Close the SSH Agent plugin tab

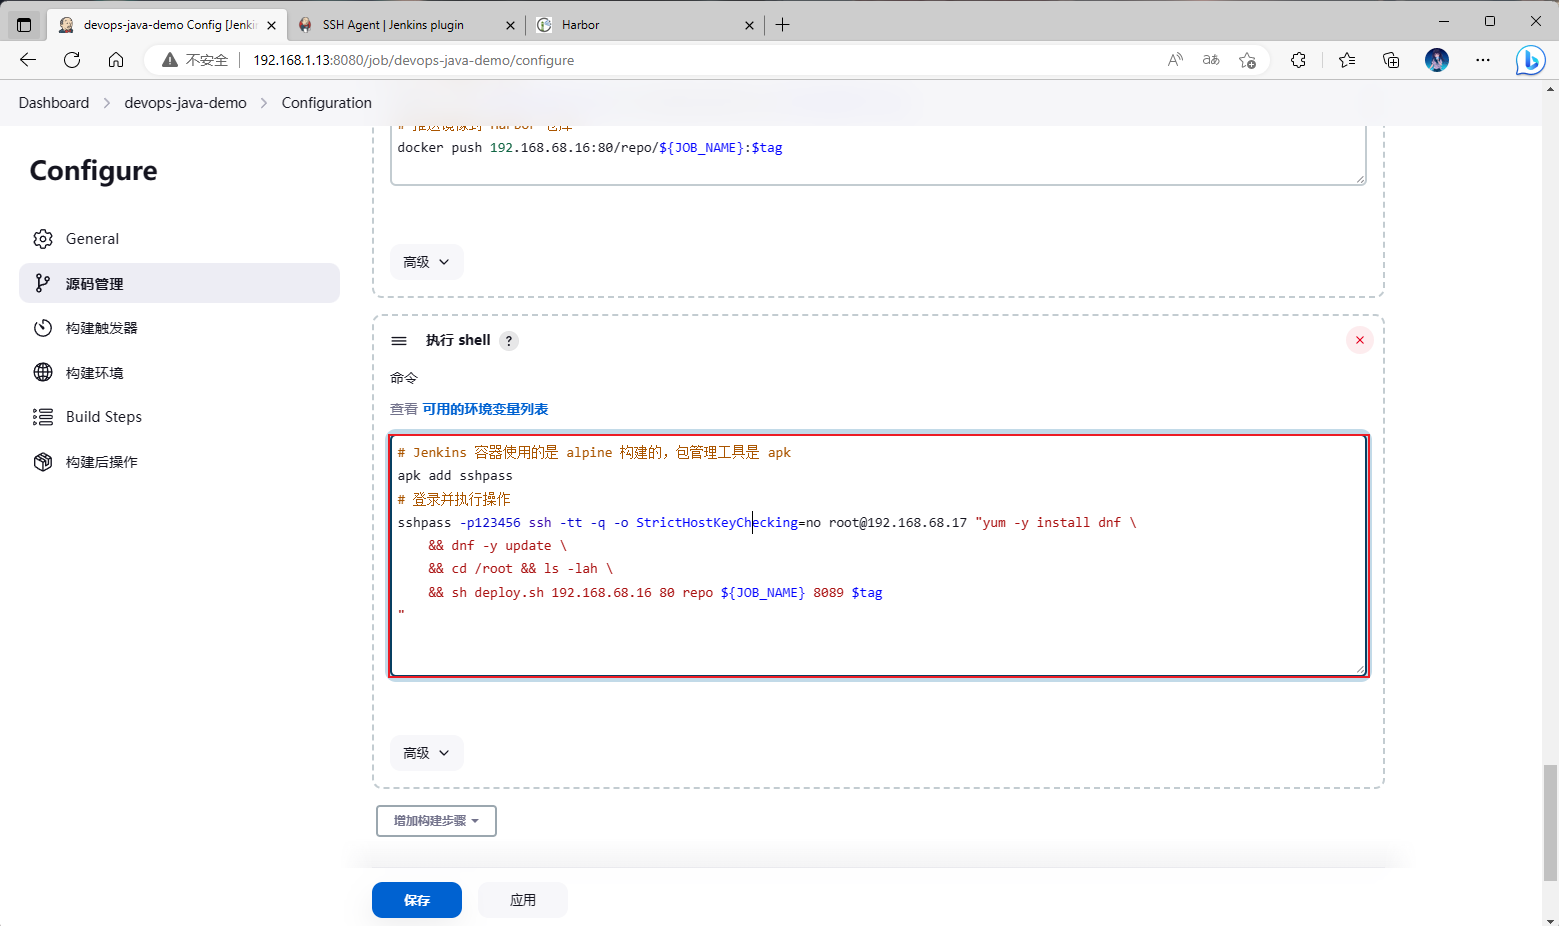click(510, 25)
